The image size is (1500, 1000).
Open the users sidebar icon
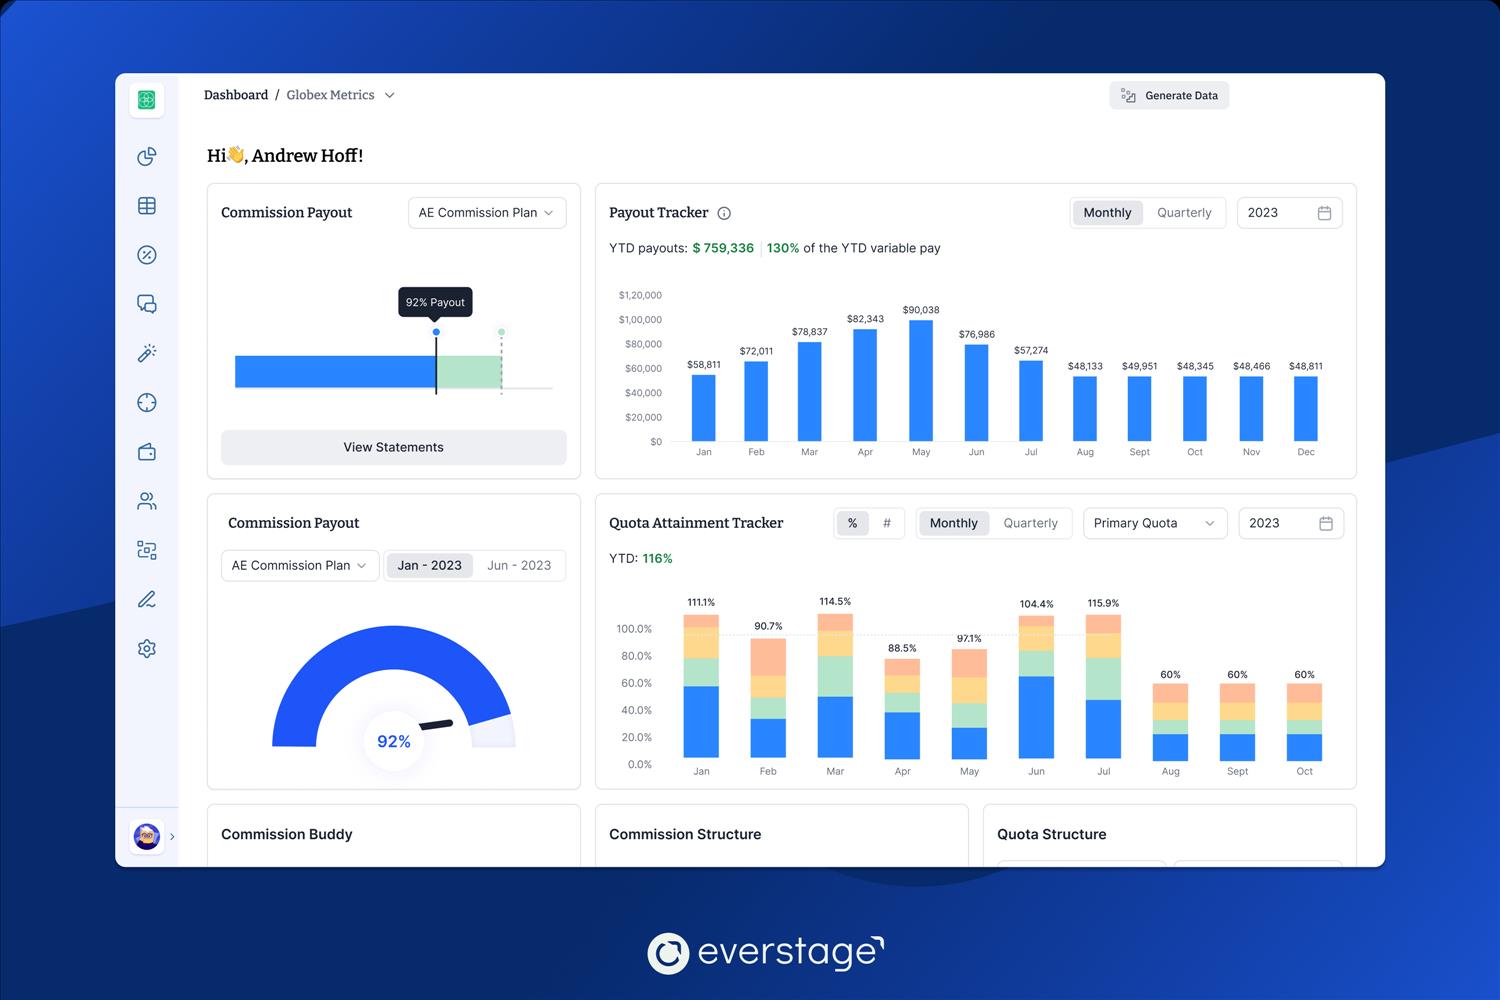click(x=147, y=501)
